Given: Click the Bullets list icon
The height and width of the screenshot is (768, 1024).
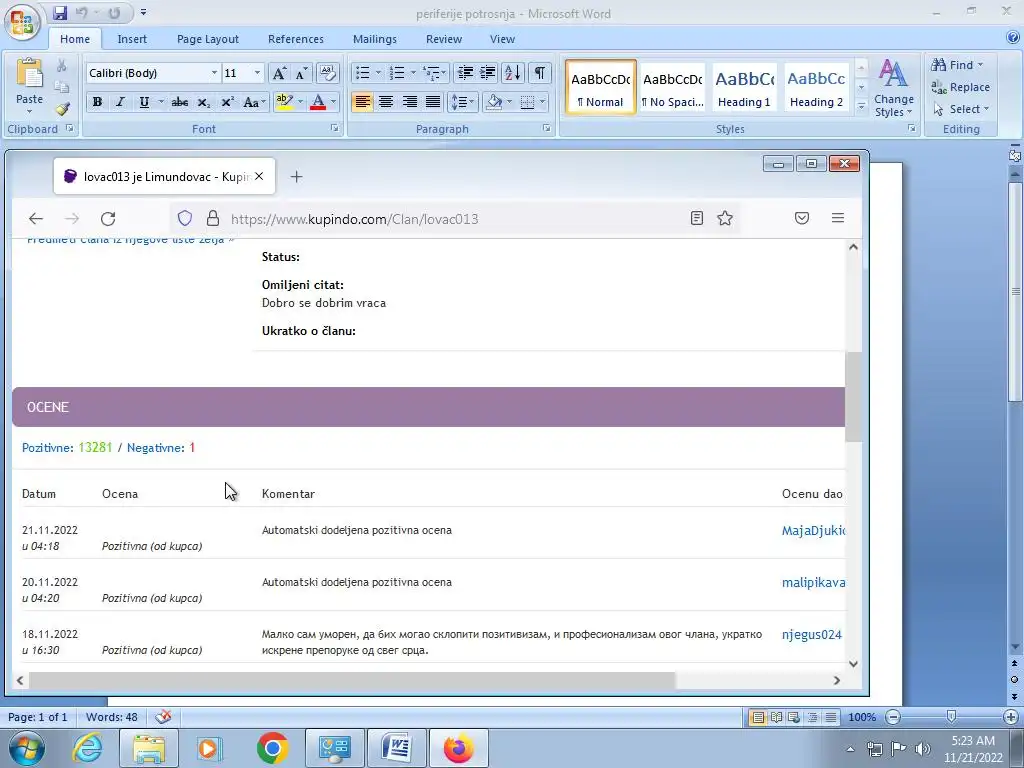Looking at the screenshot, I should tap(363, 72).
